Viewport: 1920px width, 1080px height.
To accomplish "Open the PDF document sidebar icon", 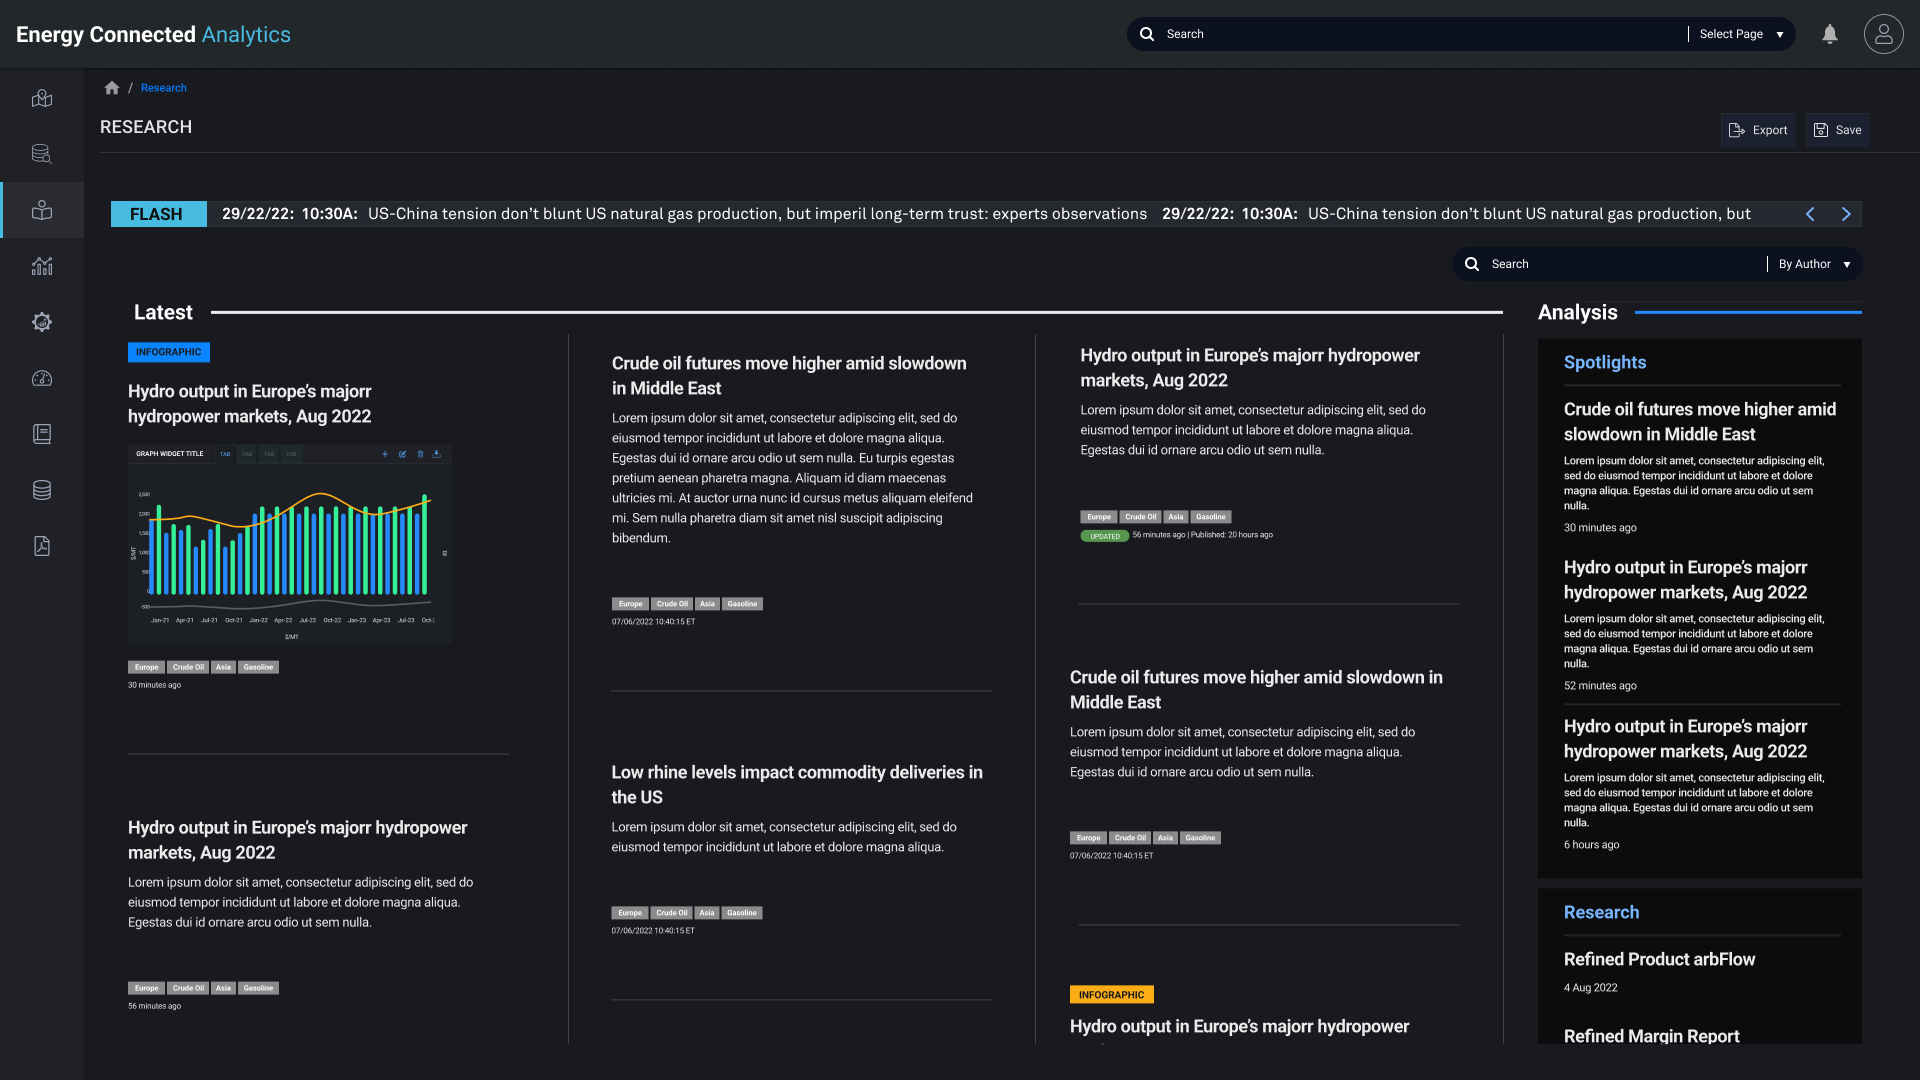I will point(42,546).
